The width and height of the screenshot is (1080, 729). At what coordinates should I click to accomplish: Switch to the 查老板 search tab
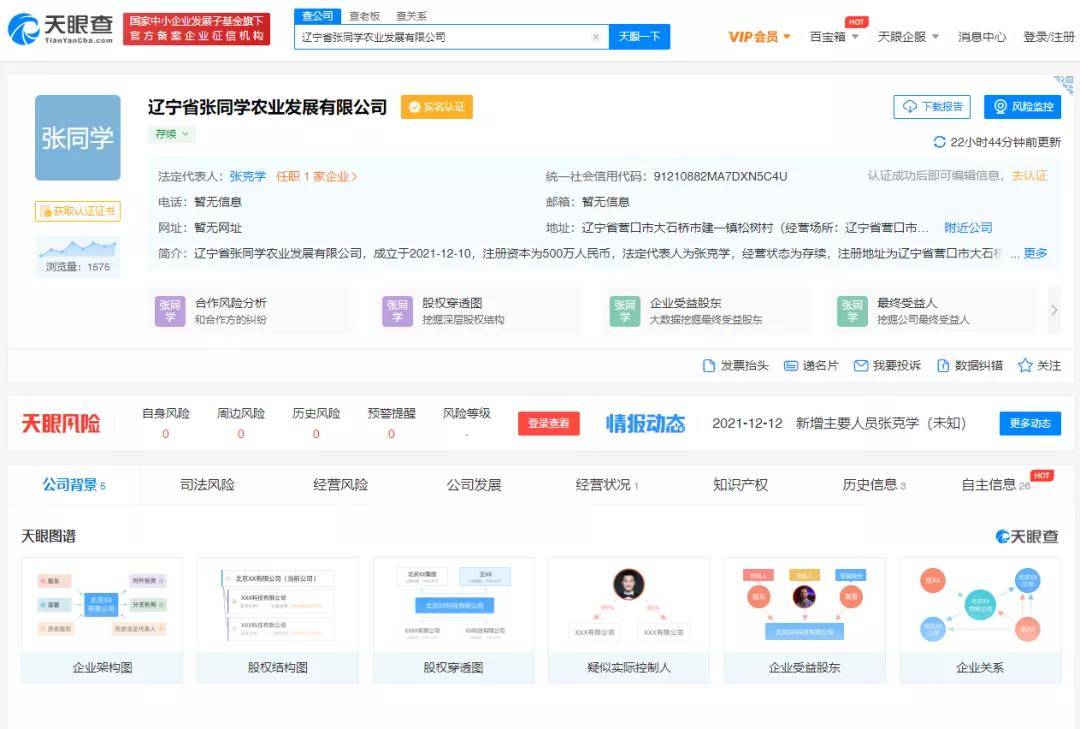tap(364, 16)
